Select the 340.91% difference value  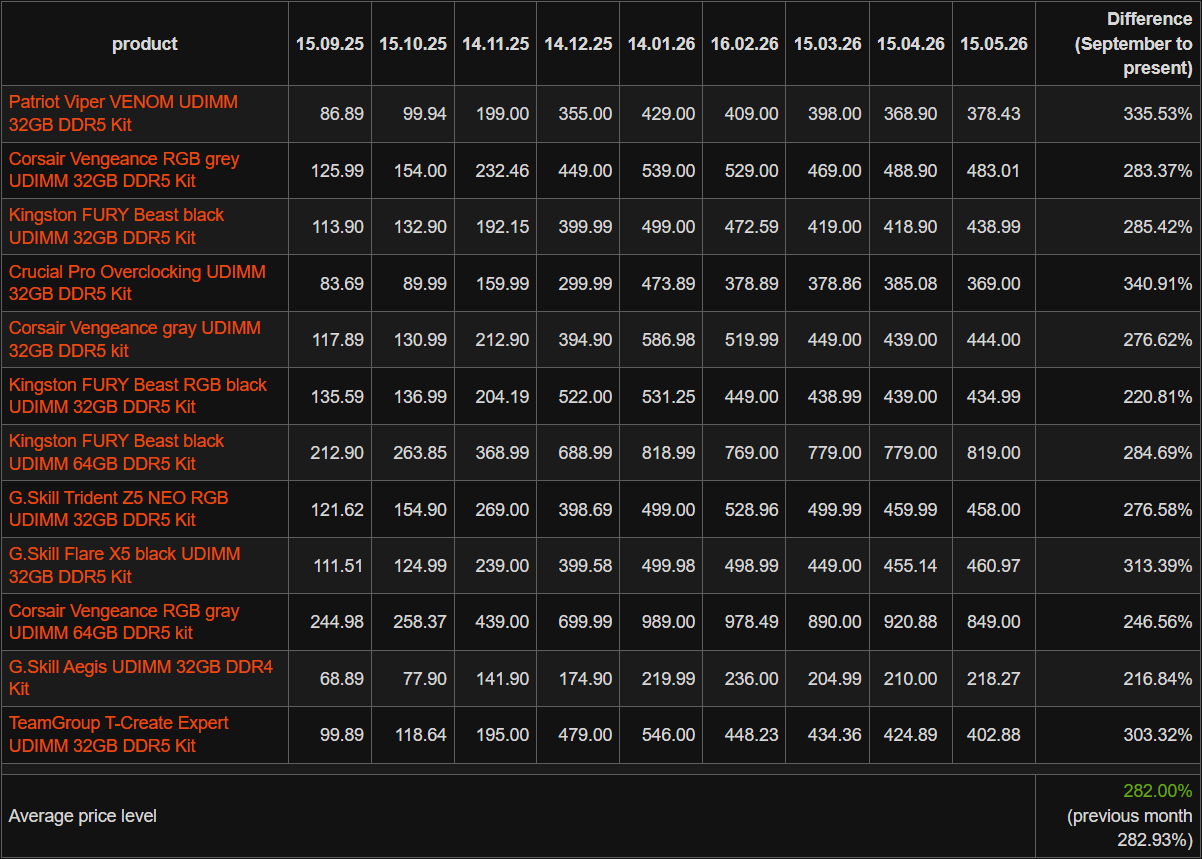point(1158,284)
